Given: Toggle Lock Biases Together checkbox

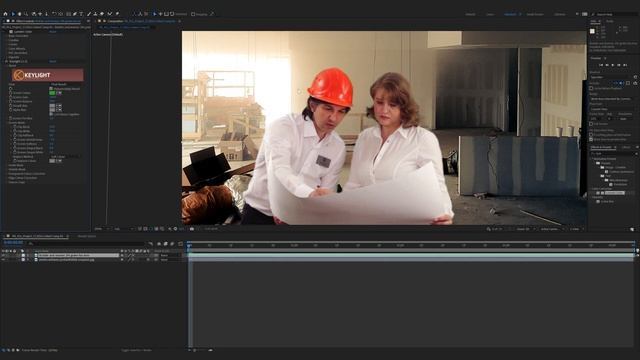Looking at the screenshot, I should click(x=51, y=114).
